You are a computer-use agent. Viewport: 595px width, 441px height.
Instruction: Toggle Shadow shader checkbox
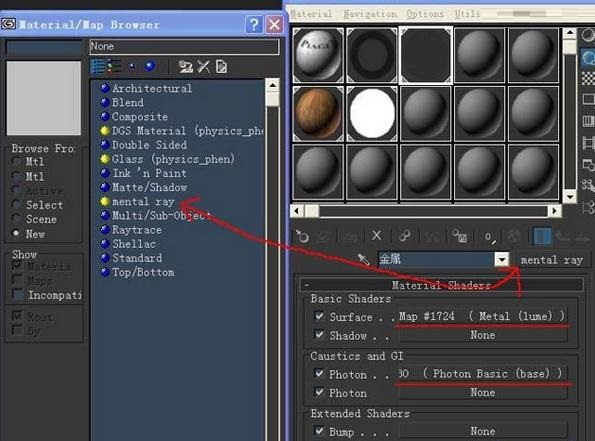[x=319, y=335]
